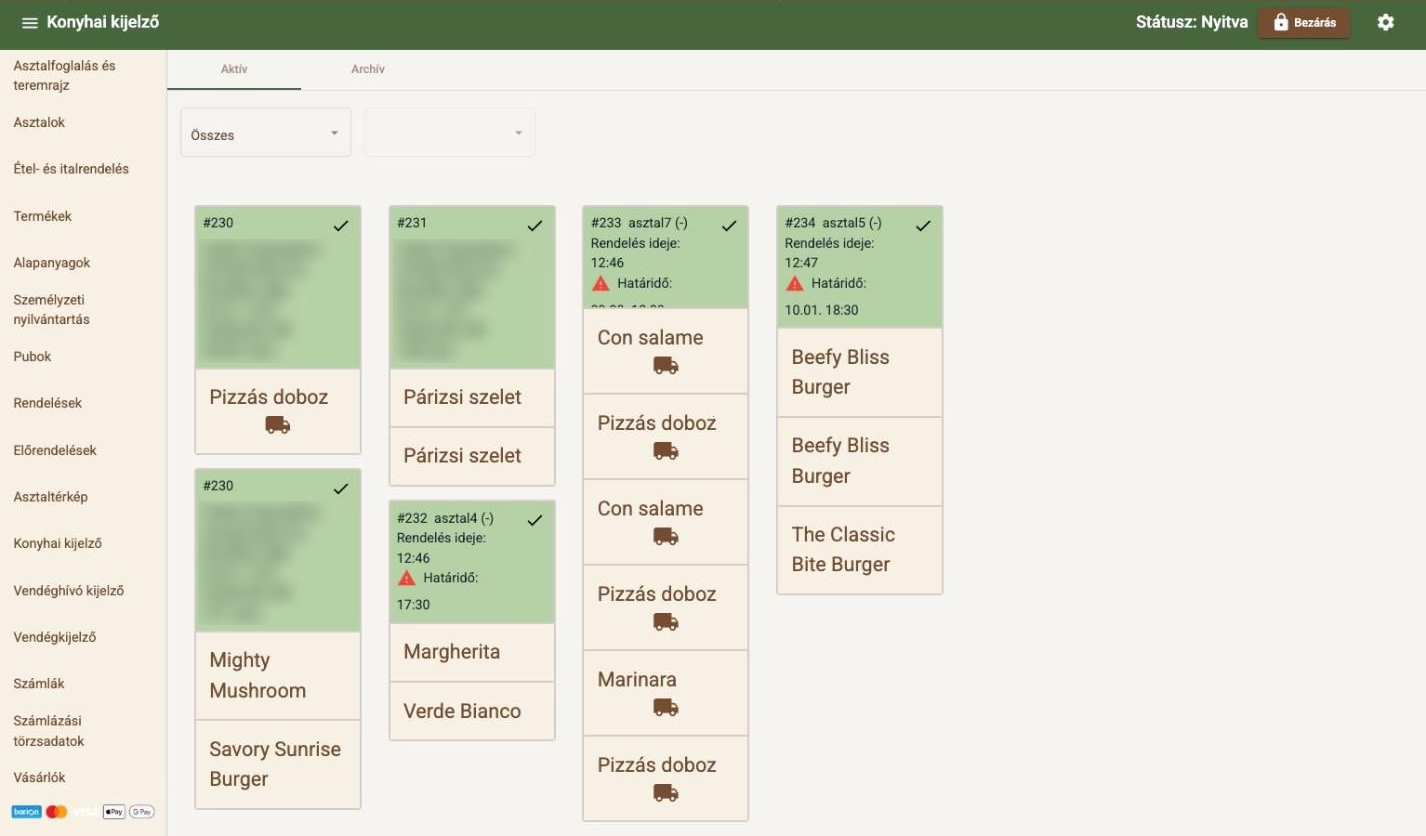Click delivery truck icon in order #230
The width and height of the screenshot is (1426, 836).
click(278, 425)
